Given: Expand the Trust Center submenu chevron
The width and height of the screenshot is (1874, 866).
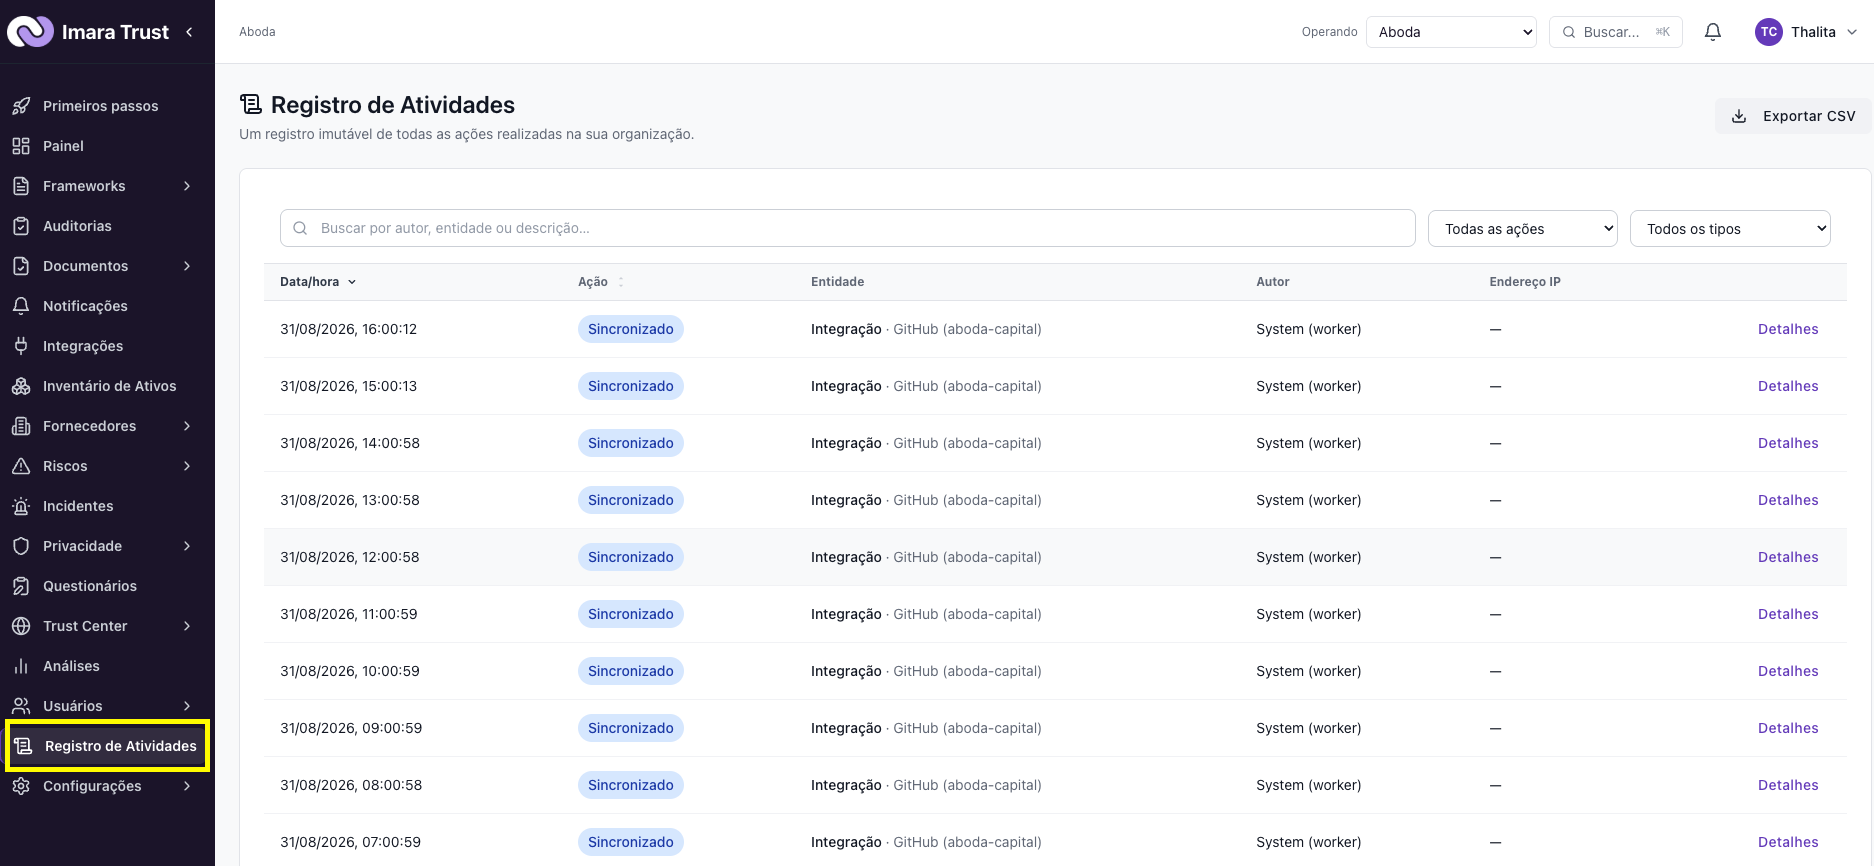Looking at the screenshot, I should pos(187,626).
